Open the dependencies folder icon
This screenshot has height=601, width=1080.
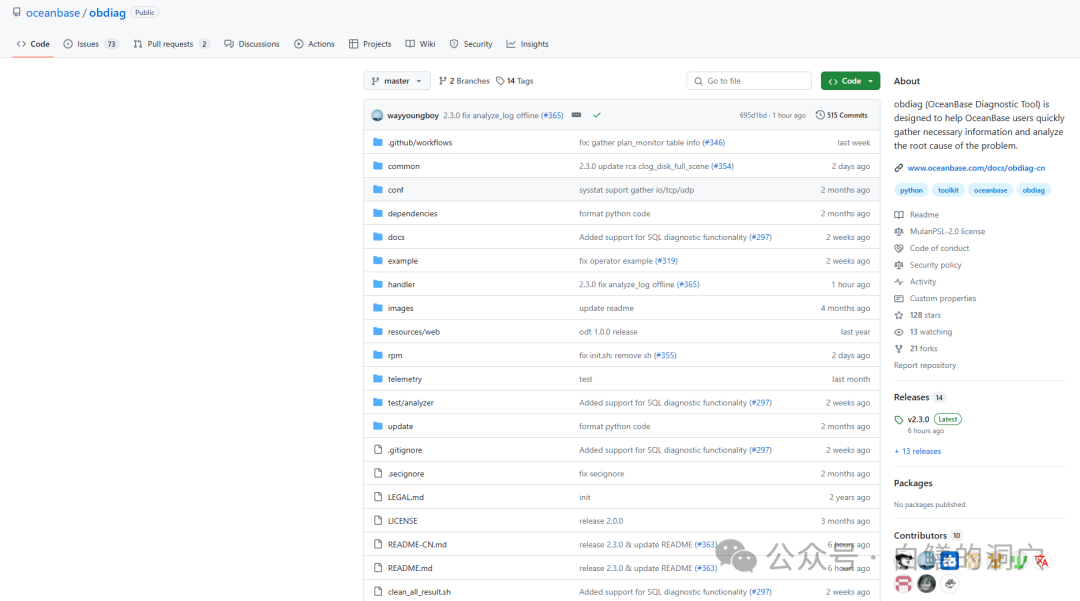point(377,213)
